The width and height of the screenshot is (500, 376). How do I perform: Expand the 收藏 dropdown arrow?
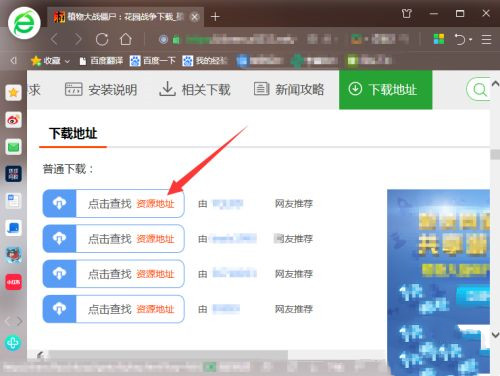(x=67, y=61)
